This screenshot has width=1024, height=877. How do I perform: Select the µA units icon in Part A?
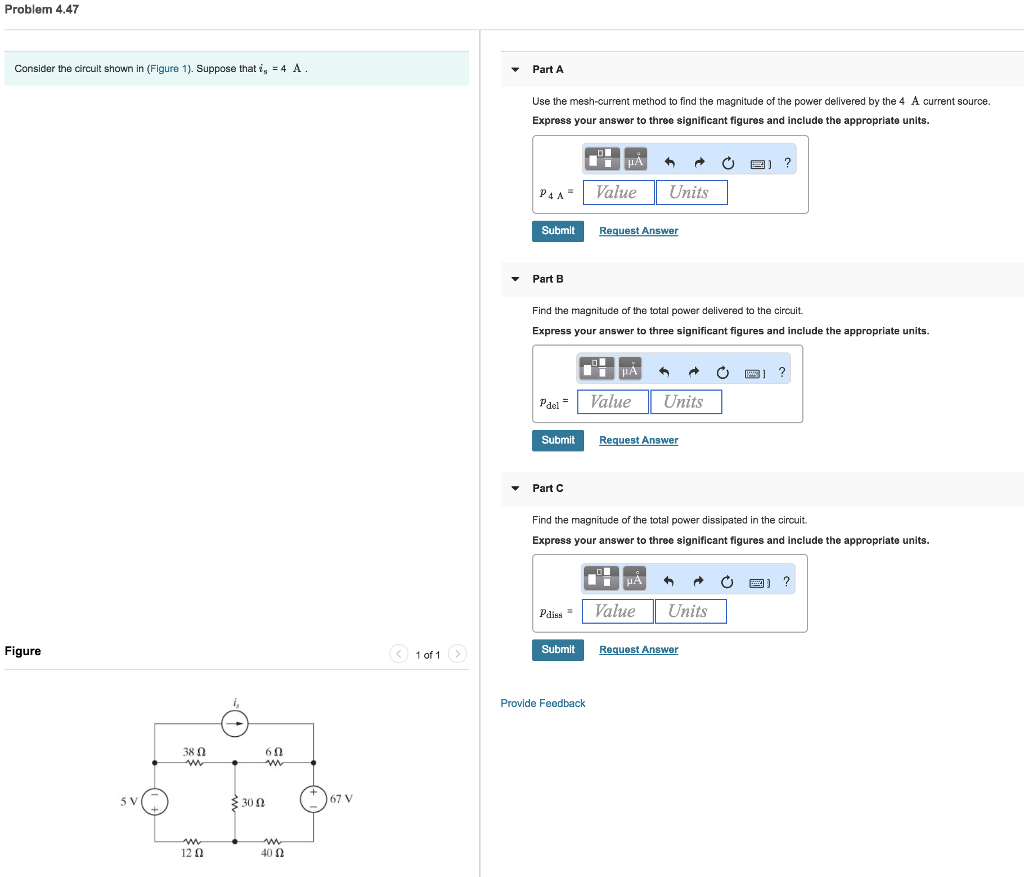[x=633, y=158]
